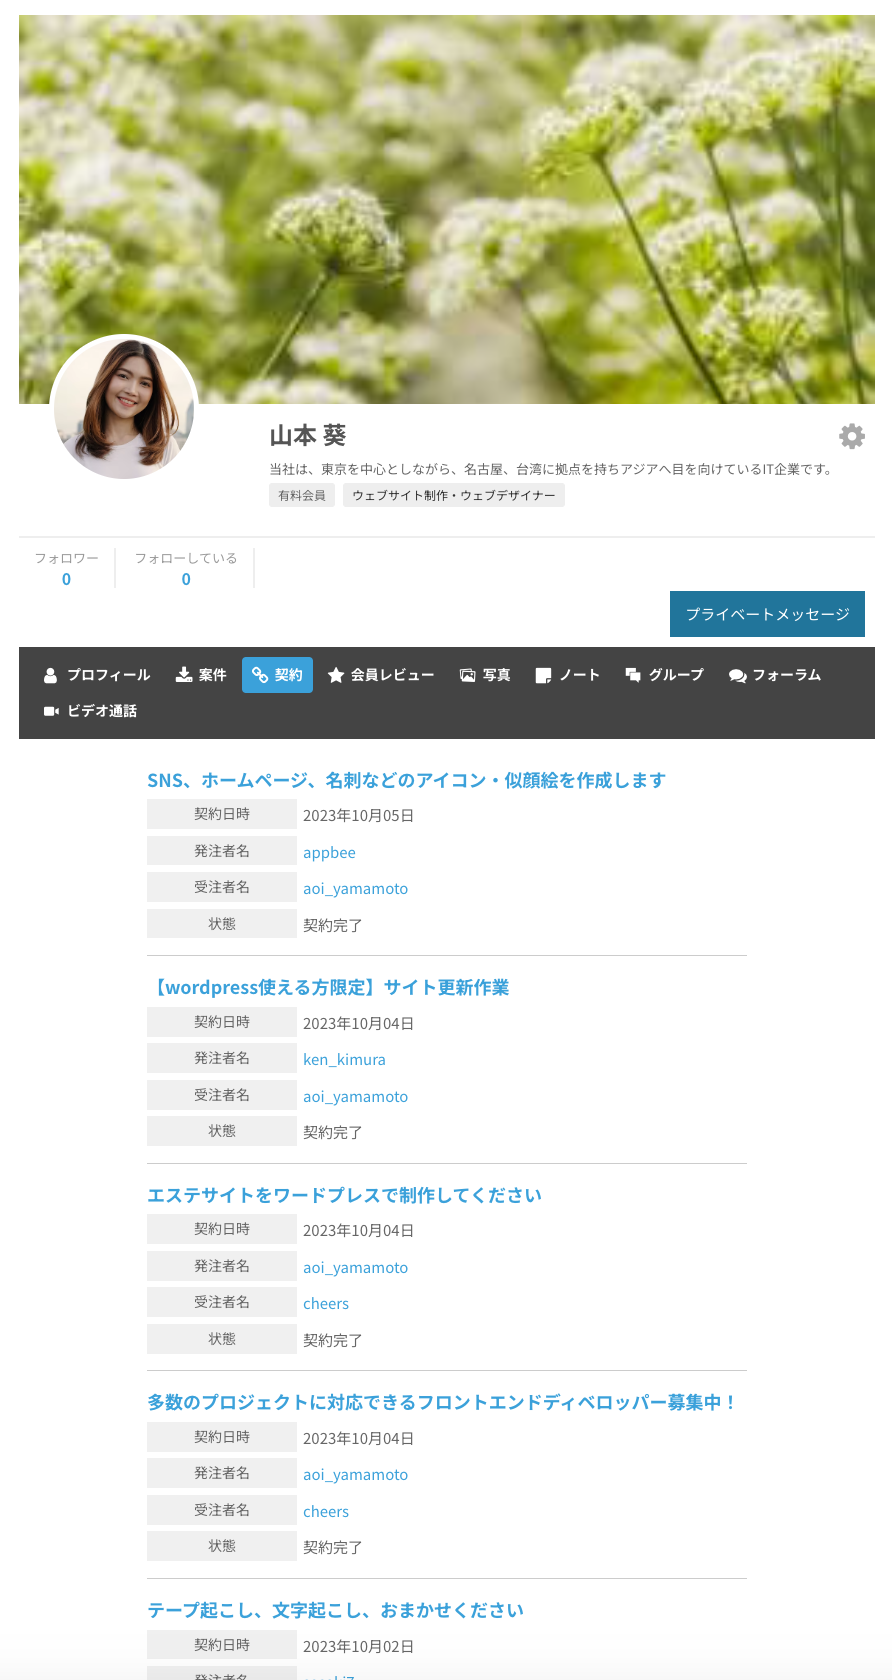Click the ウェブサイト制作・ウェブデザイナー tag
Viewport: 892px width, 1680px height.
453,495
